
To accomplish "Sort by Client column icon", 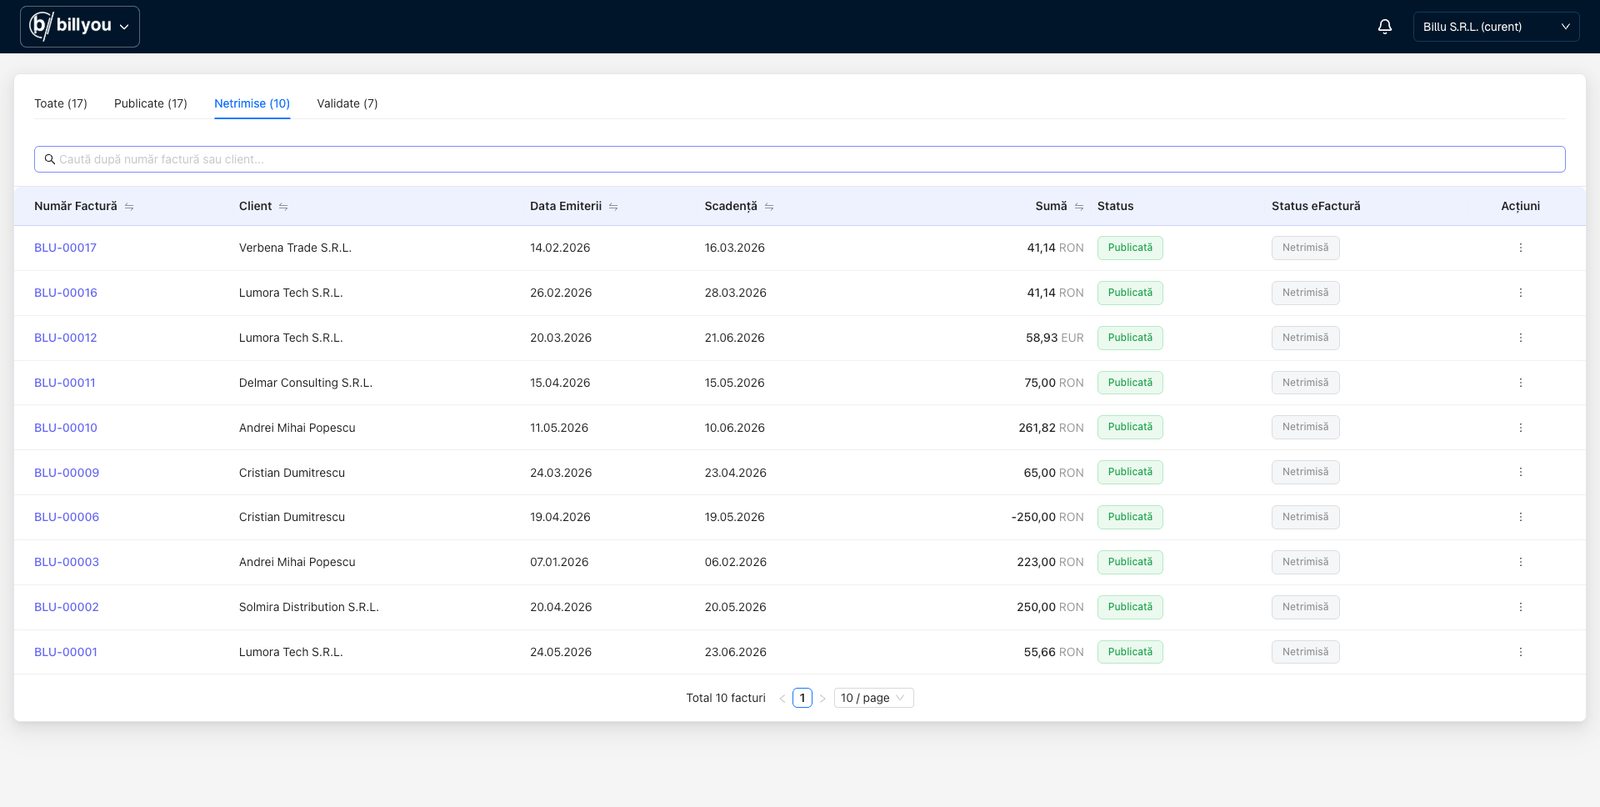I will pos(283,207).
